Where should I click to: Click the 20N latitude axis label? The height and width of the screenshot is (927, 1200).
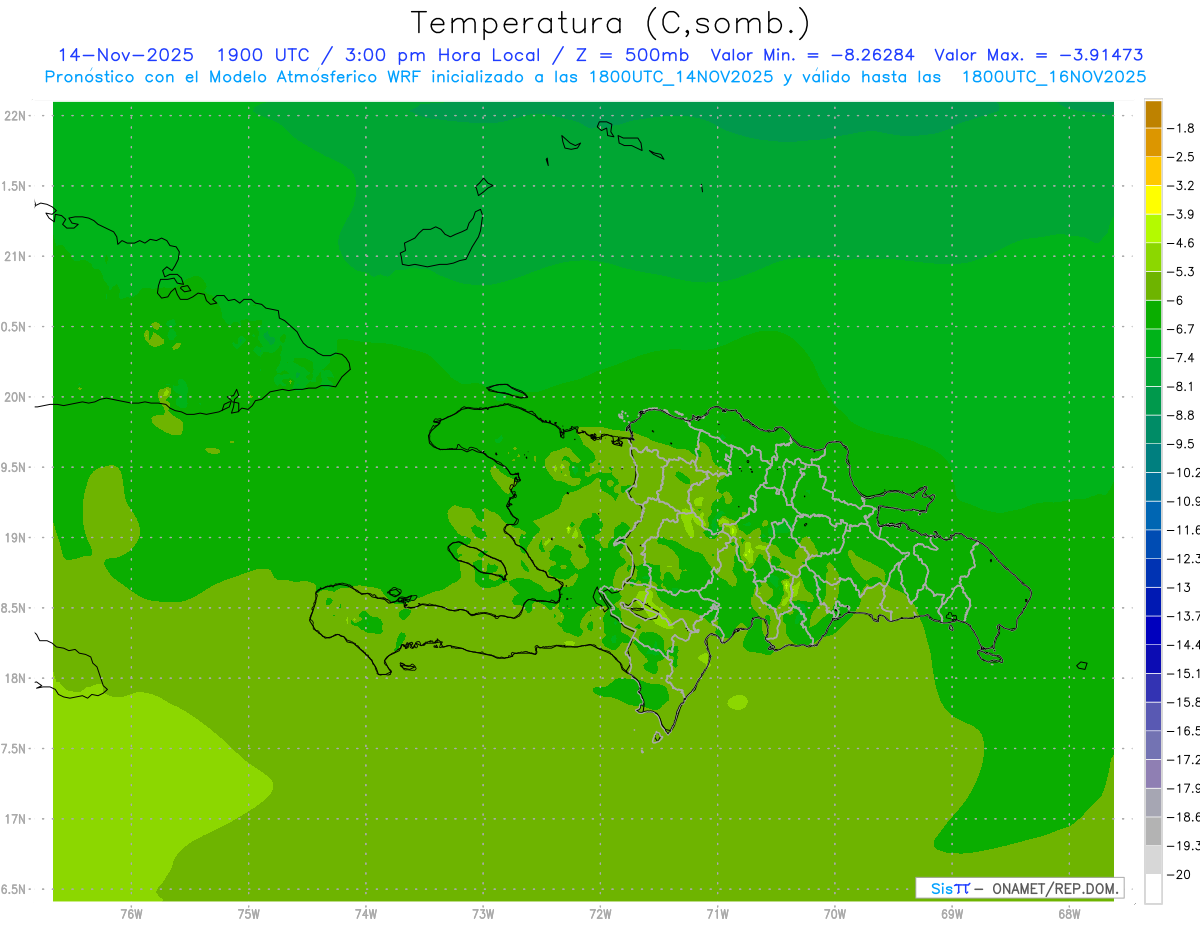16,397
